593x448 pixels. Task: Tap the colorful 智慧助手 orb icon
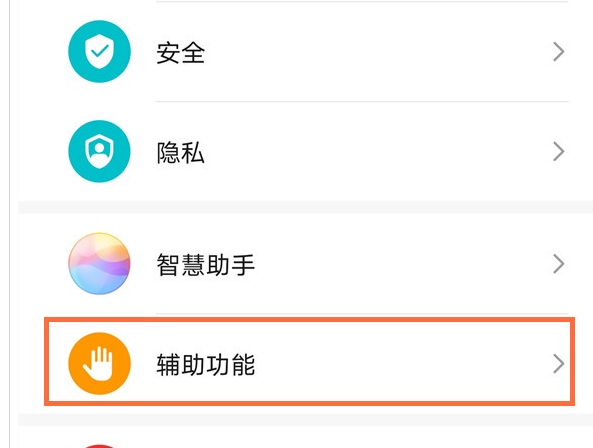99,264
